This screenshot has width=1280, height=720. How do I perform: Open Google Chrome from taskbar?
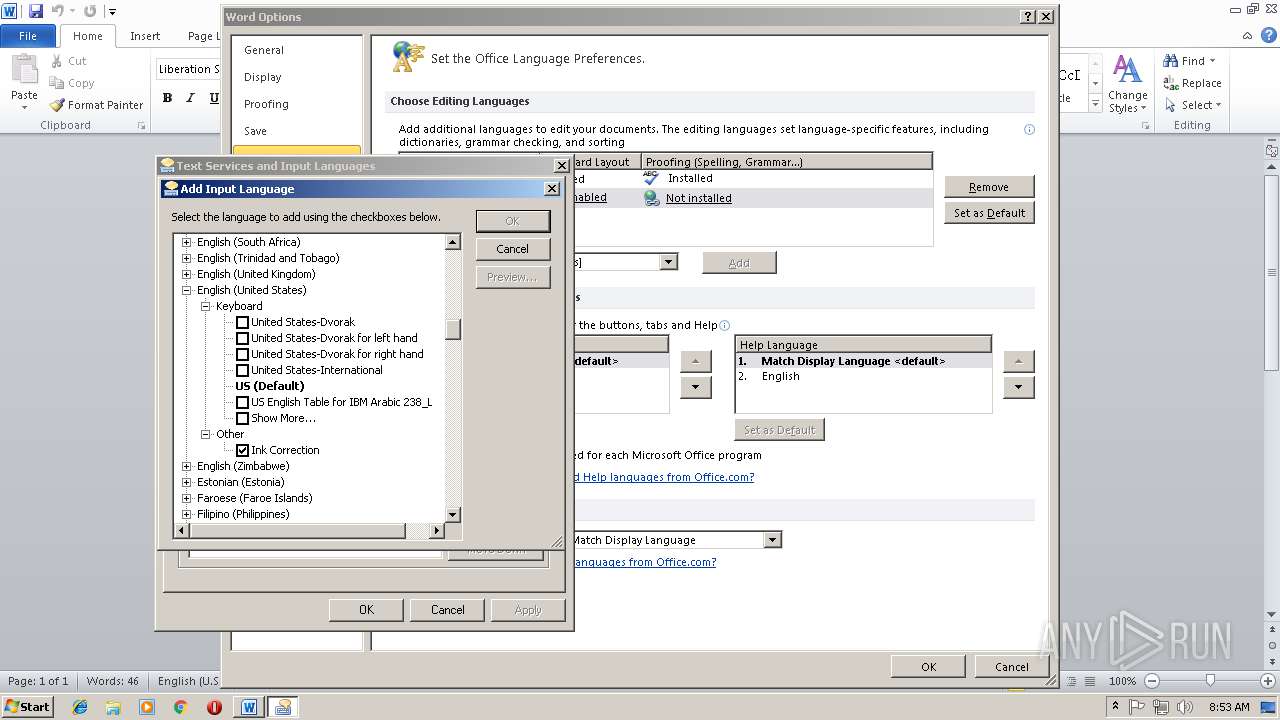point(180,707)
